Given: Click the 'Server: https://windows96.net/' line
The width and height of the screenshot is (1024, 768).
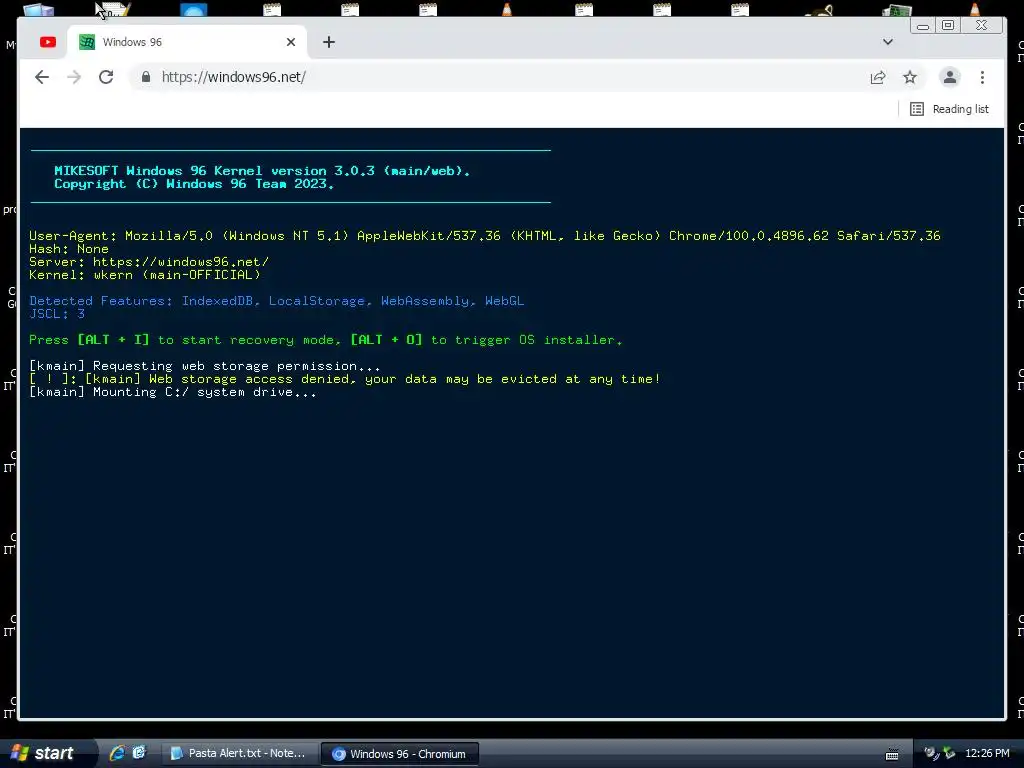Looking at the screenshot, I should click(x=149, y=262).
